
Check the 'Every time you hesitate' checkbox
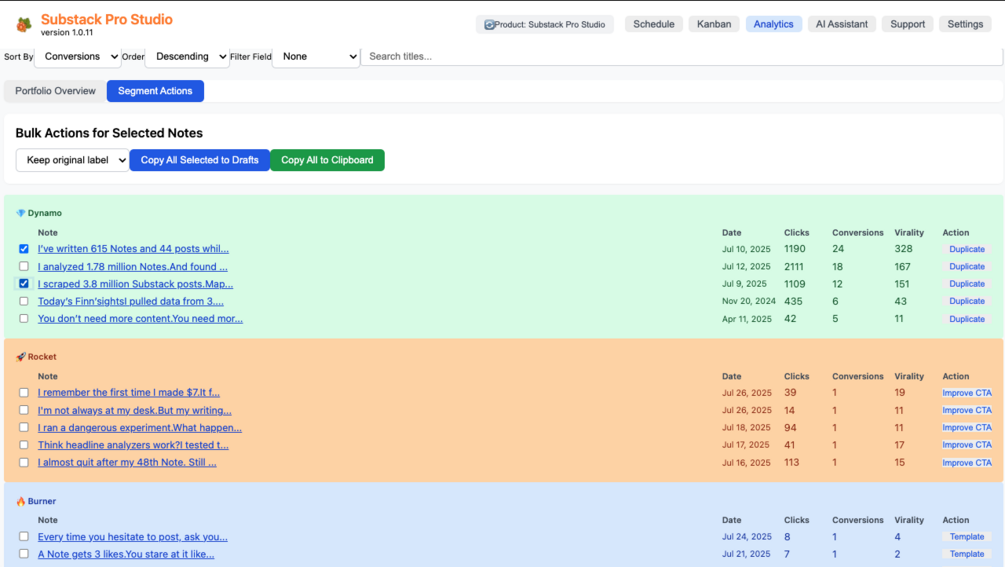point(24,536)
